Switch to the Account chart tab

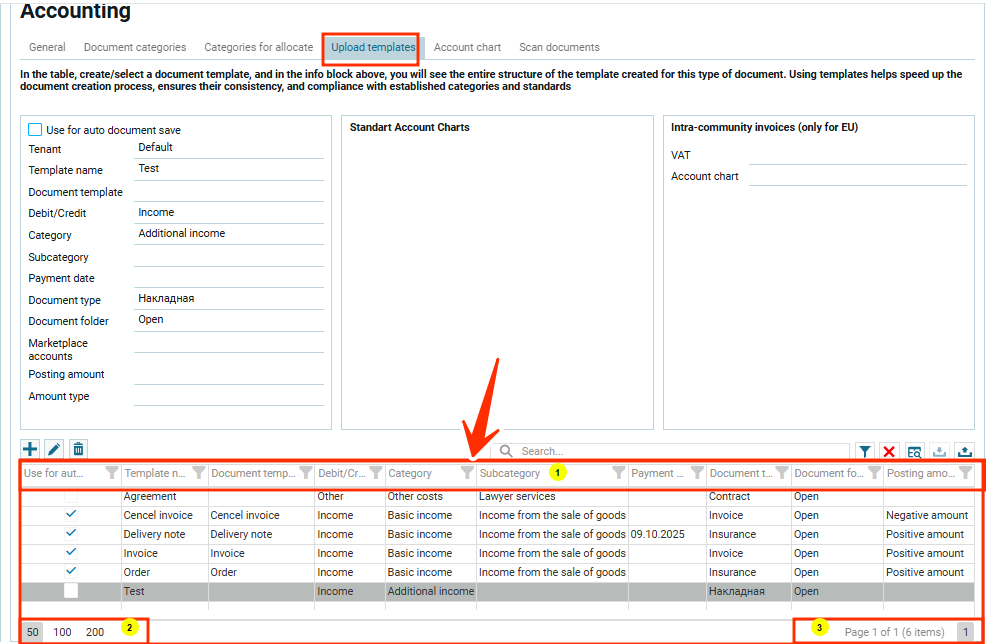(467, 47)
